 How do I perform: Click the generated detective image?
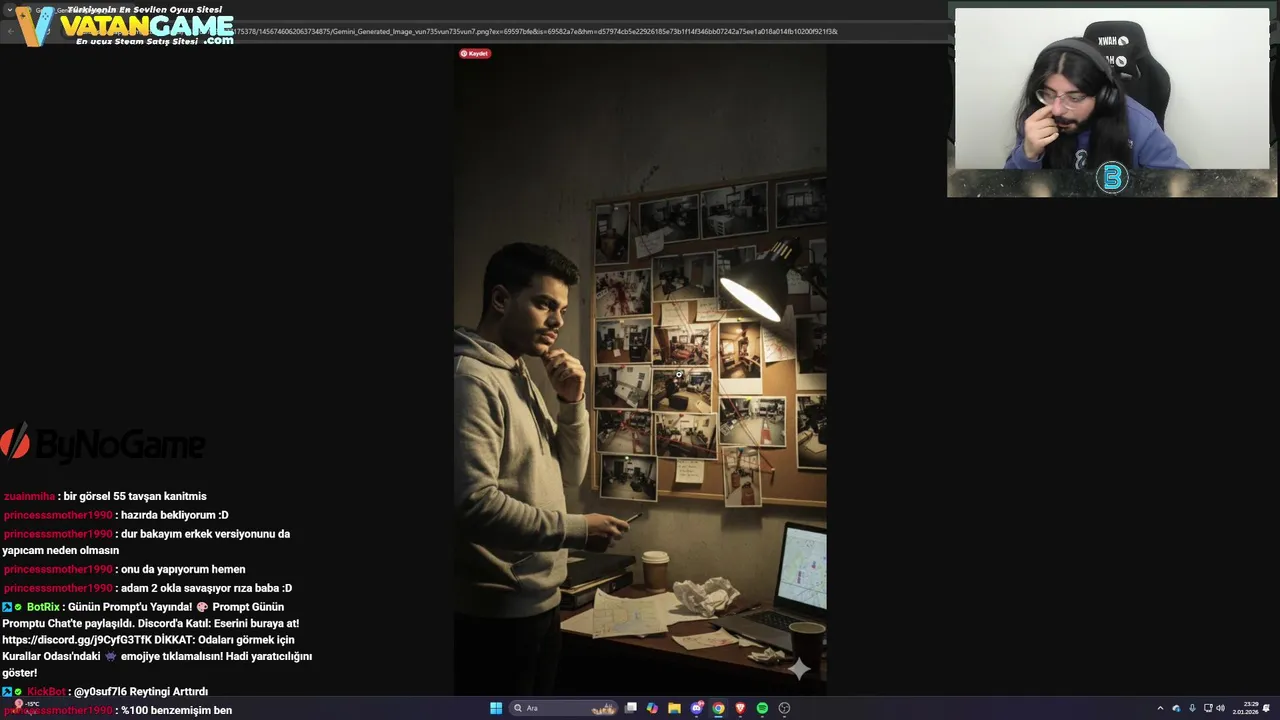(640, 370)
